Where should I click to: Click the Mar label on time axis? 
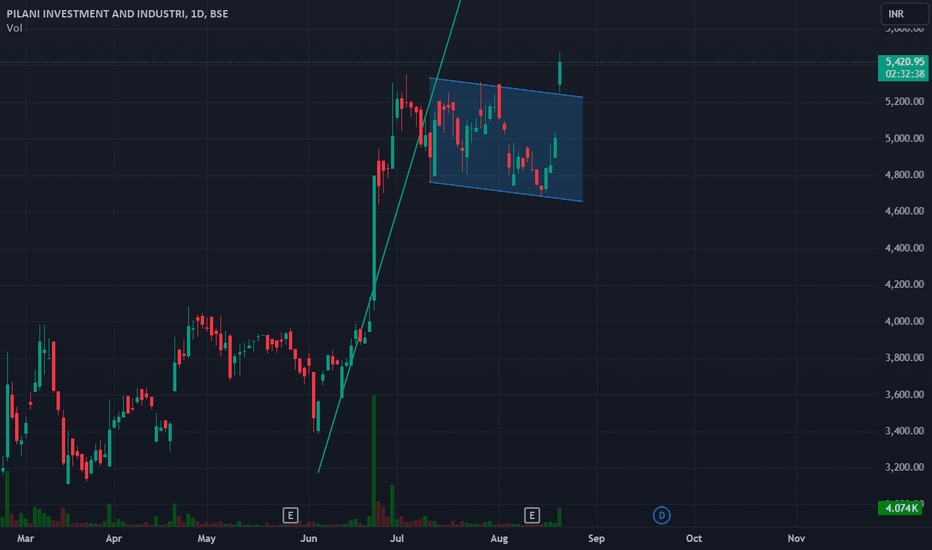click(x=26, y=539)
